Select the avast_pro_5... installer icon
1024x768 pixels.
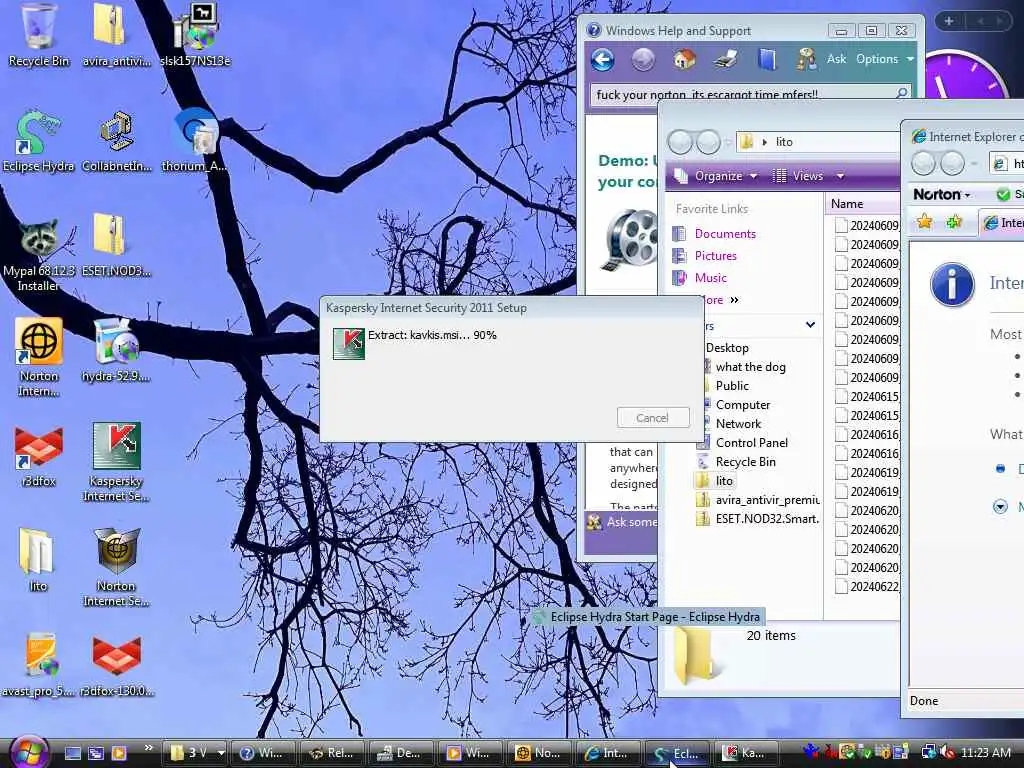38,665
